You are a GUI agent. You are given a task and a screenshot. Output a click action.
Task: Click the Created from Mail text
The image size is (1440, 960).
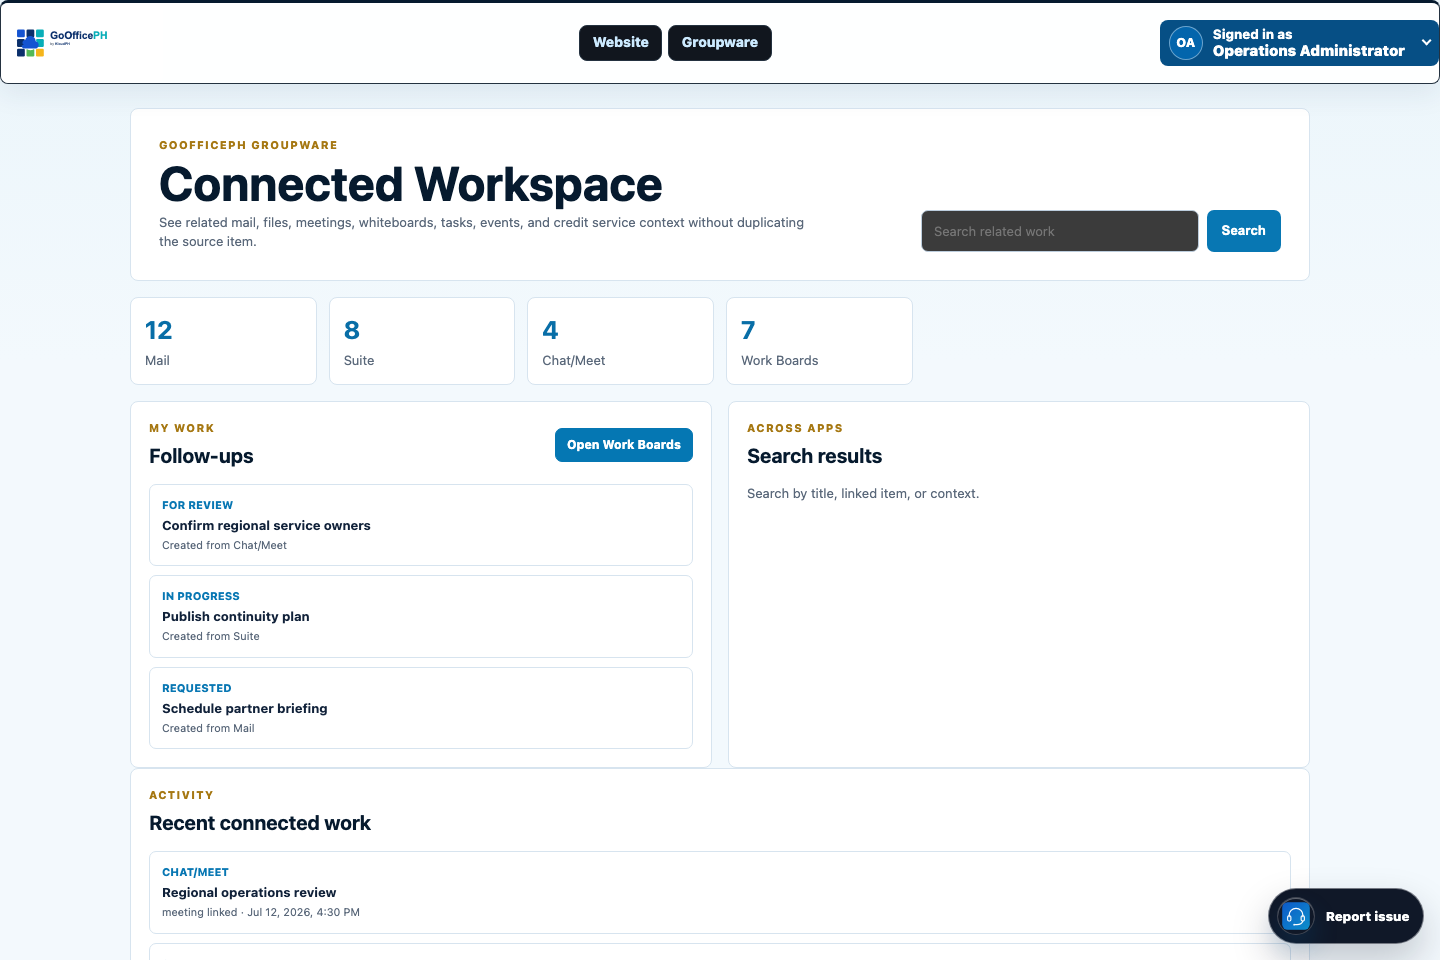208,728
